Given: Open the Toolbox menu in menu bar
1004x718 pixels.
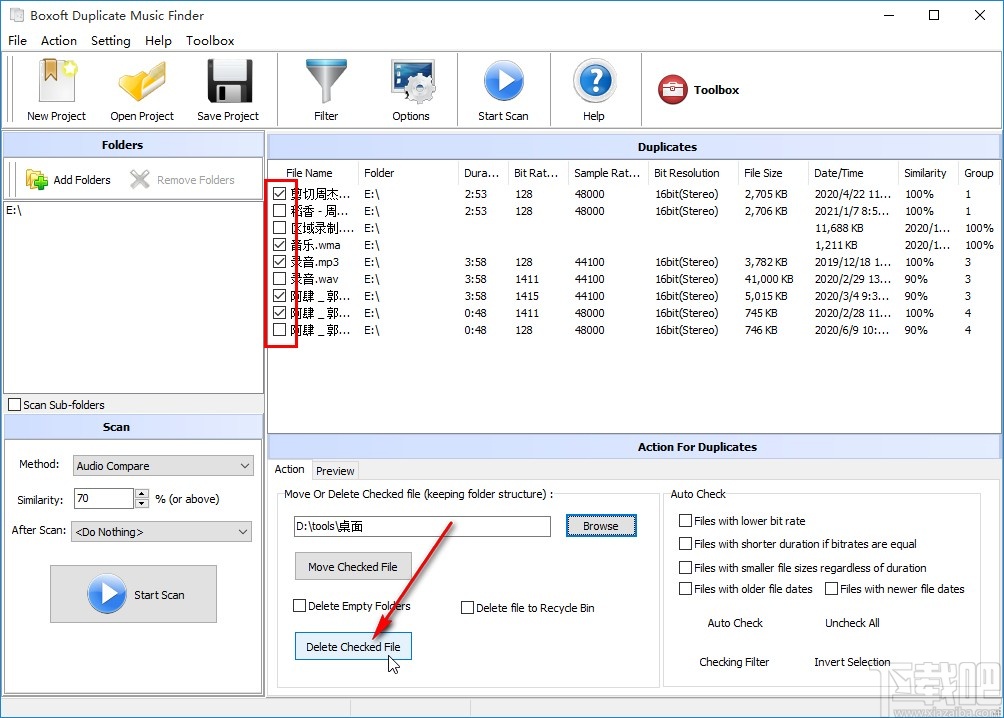Looking at the screenshot, I should pos(210,40).
